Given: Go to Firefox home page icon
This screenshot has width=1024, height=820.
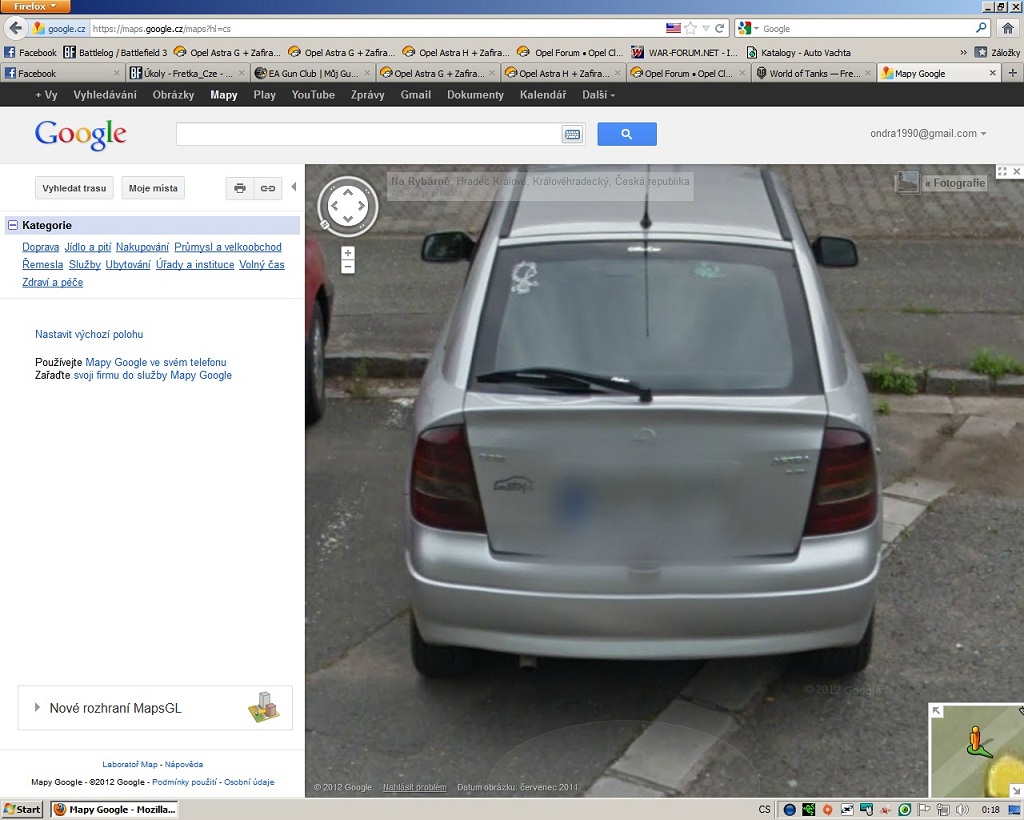Looking at the screenshot, I should 1008,28.
